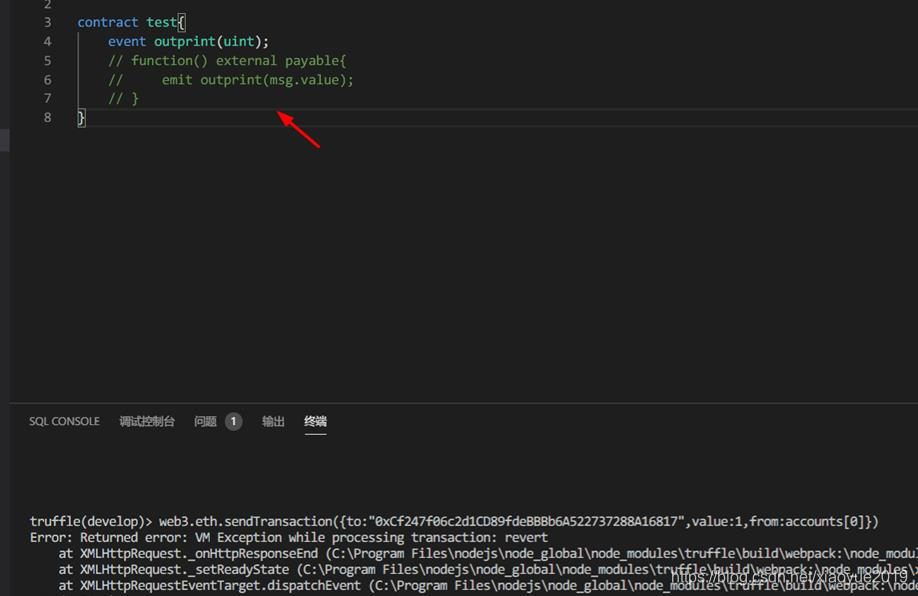Select the 终端 terminal tab
This screenshot has height=596, width=918.
[316, 422]
